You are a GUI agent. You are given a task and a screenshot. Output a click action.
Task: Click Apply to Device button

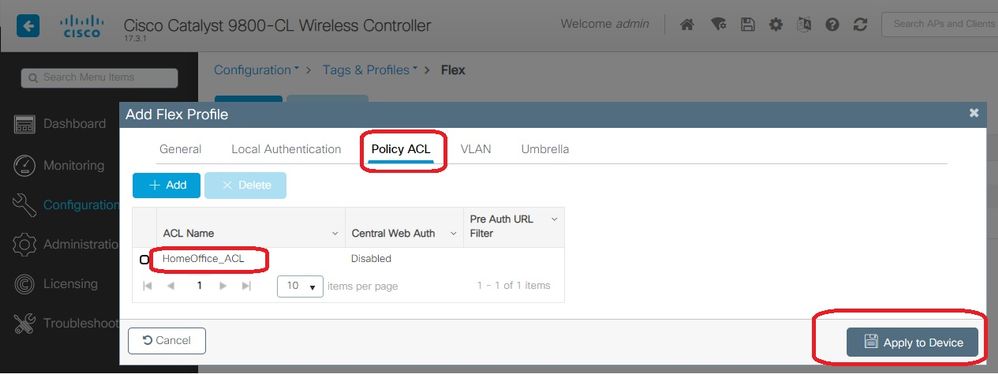(912, 342)
